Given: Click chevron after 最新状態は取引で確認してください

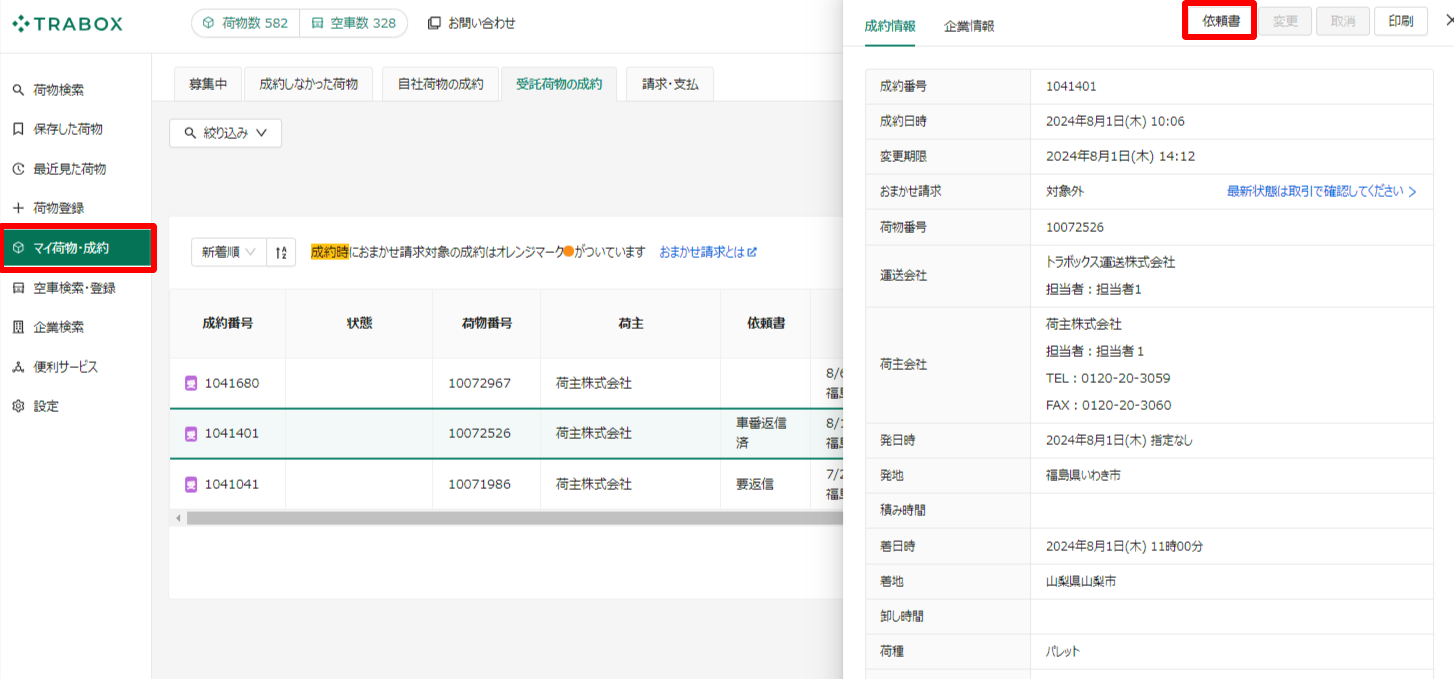Looking at the screenshot, I should 1412,191.
